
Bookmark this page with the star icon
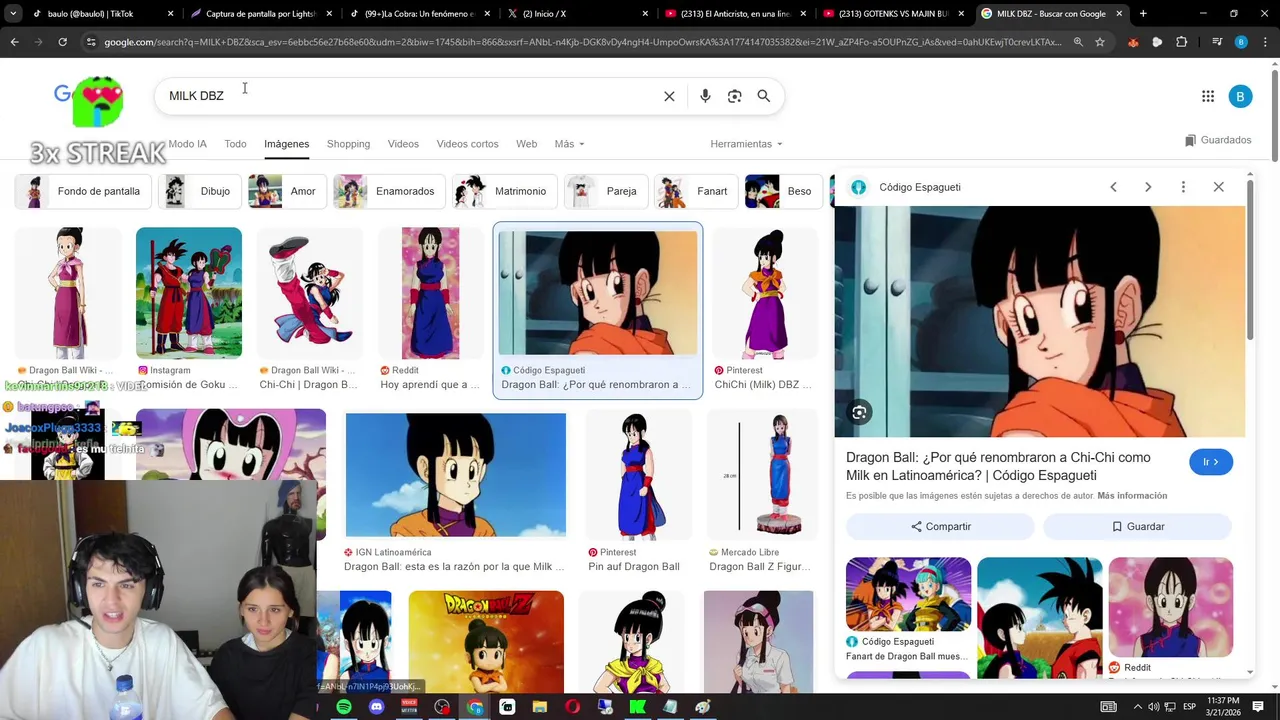[1100, 42]
